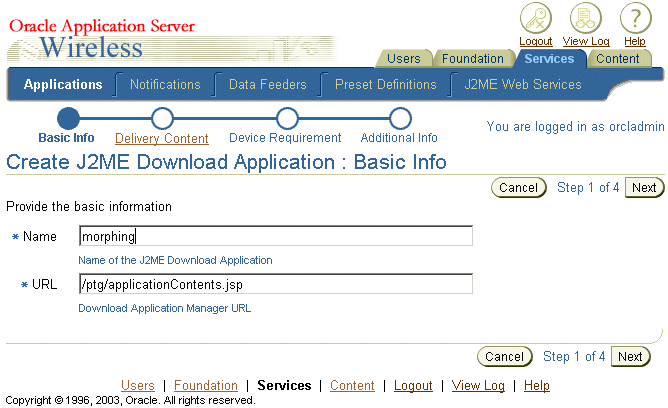668x408 pixels.
Task: Click the Logout link under the key icon
Action: tap(536, 41)
